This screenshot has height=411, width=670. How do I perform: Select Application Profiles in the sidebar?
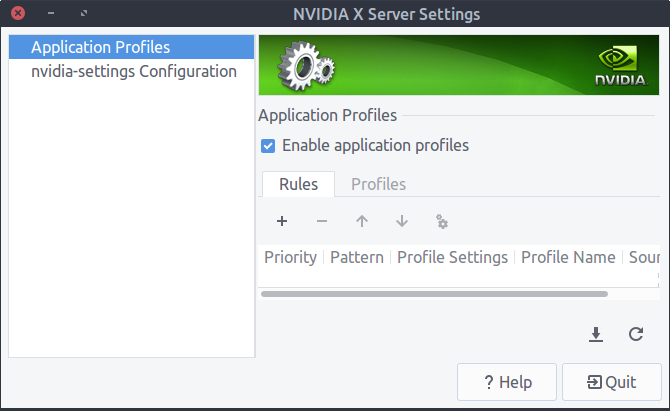pyautogui.click(x=132, y=47)
